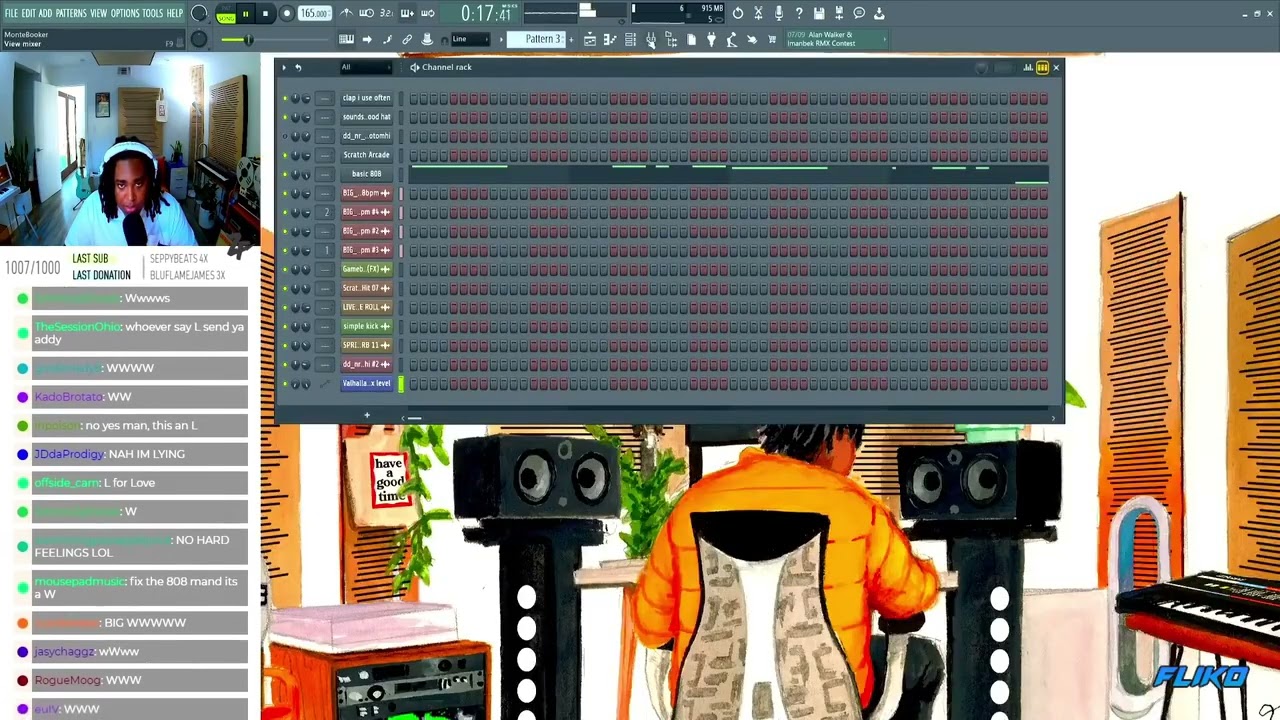This screenshot has height=720, width=1280.
Task: Mute the Gameb..(FX) channel
Action: pyautogui.click(x=285, y=269)
